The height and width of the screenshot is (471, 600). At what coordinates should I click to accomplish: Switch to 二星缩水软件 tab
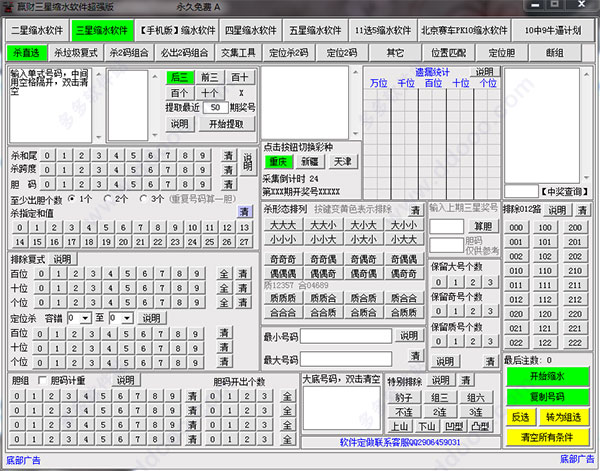coord(37,30)
